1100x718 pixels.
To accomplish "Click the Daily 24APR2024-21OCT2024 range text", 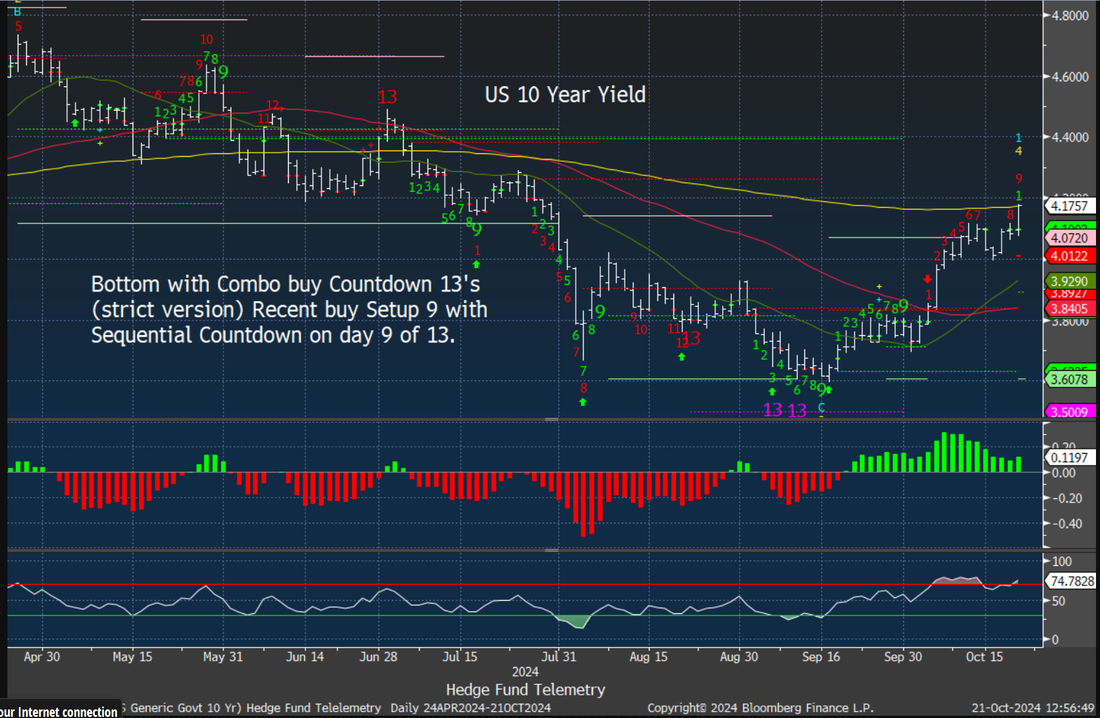I will [471, 708].
